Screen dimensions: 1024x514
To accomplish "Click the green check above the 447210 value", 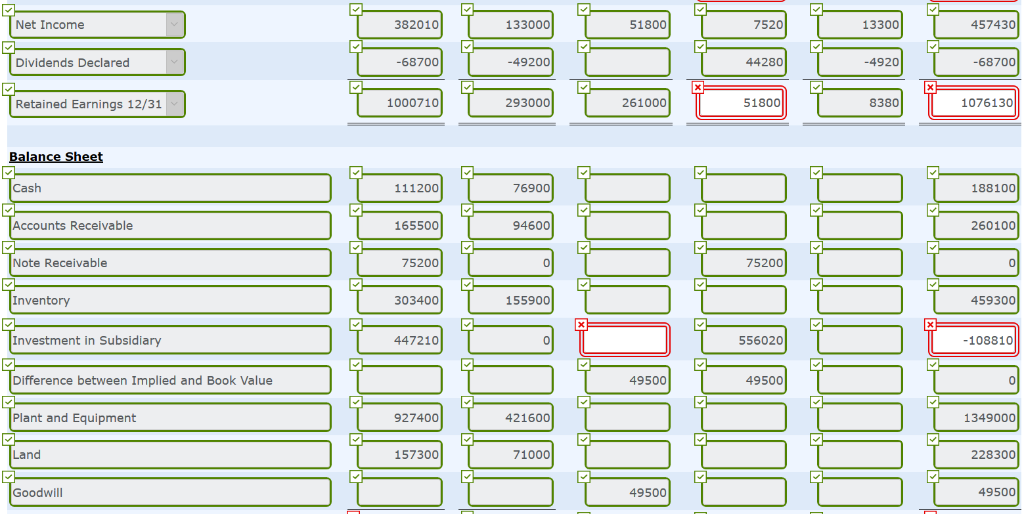I will tap(355, 325).
